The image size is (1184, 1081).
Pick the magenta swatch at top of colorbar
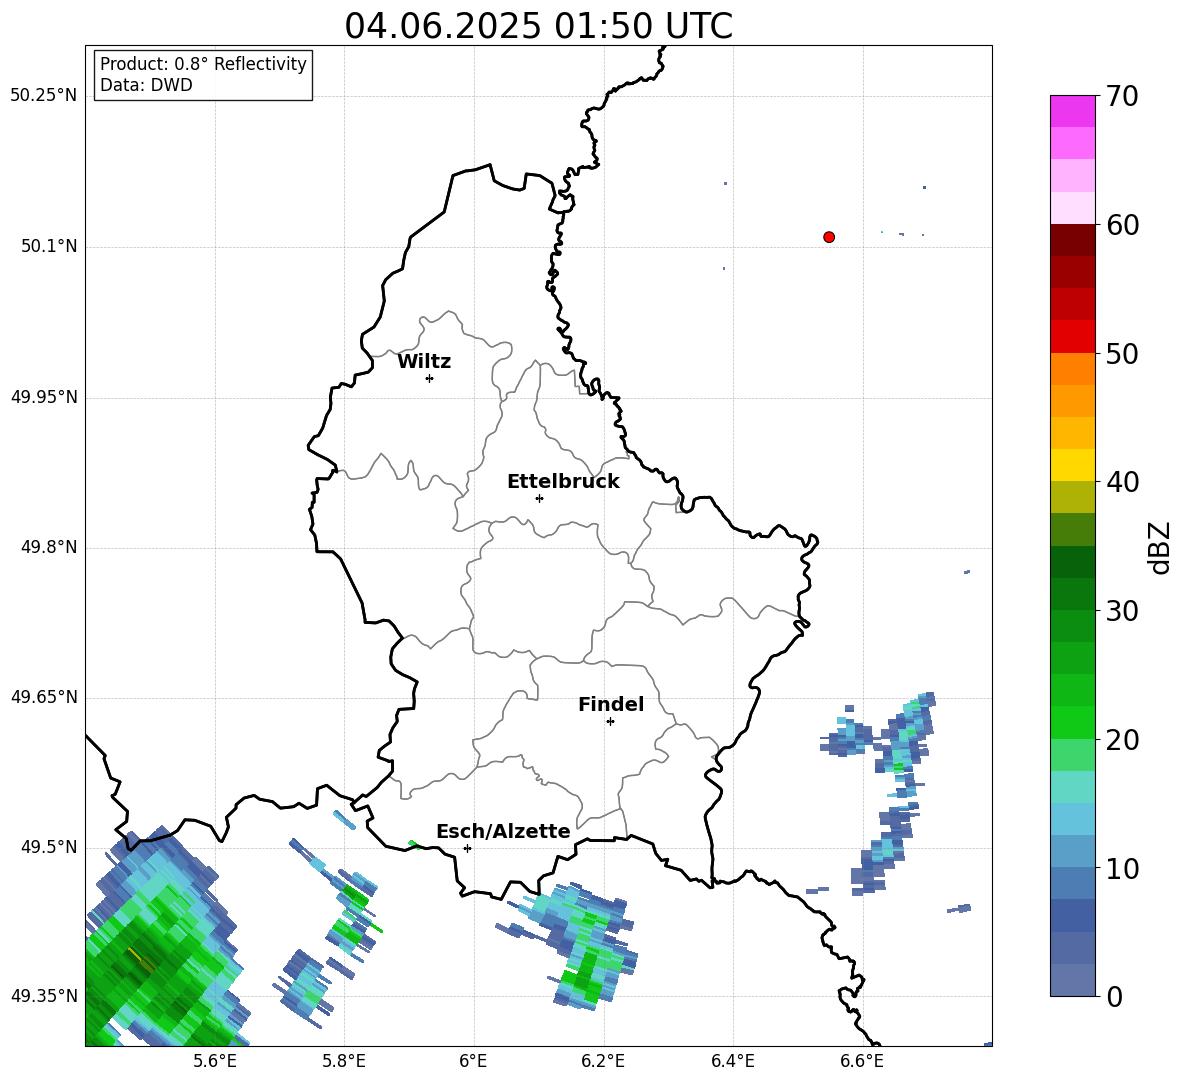tap(1072, 111)
